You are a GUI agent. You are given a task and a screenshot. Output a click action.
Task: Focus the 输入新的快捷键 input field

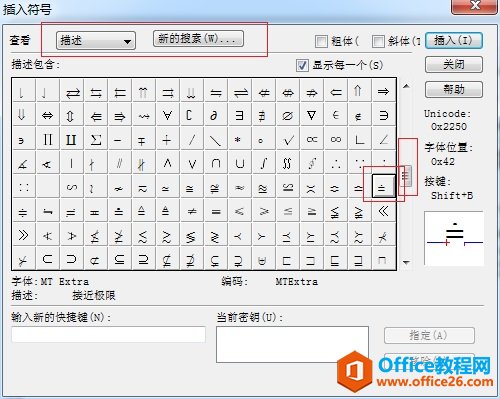point(108,334)
